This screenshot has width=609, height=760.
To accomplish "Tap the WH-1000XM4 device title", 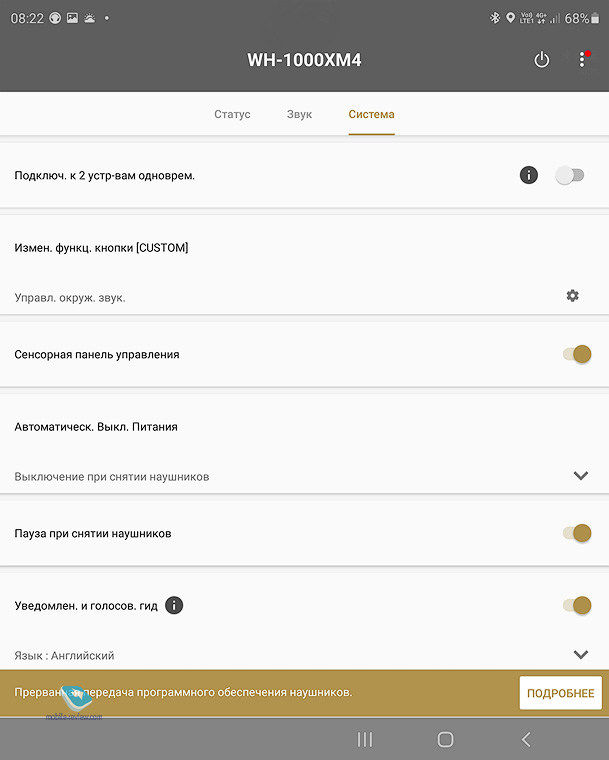I will click(304, 60).
